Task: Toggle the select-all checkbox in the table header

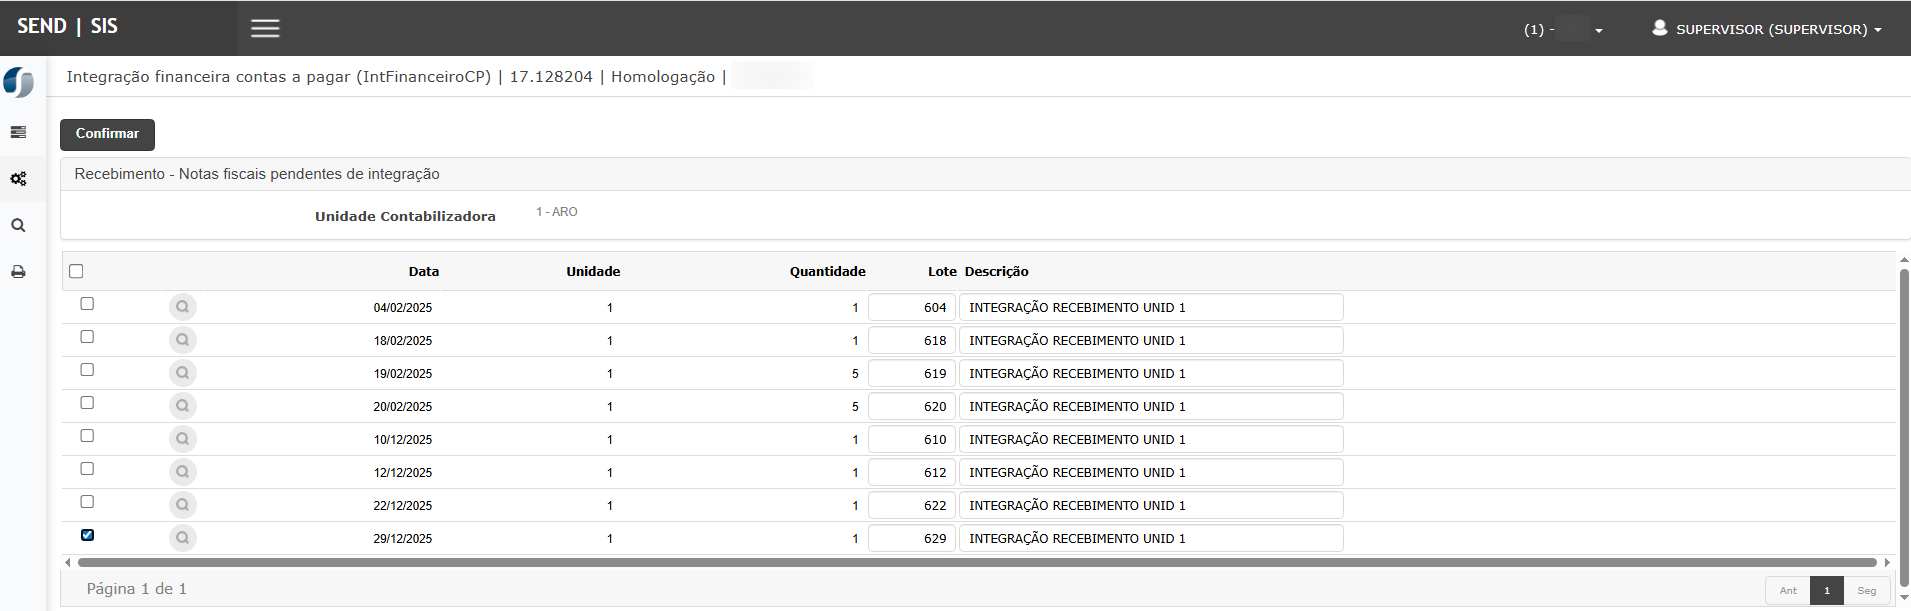Action: [76, 271]
